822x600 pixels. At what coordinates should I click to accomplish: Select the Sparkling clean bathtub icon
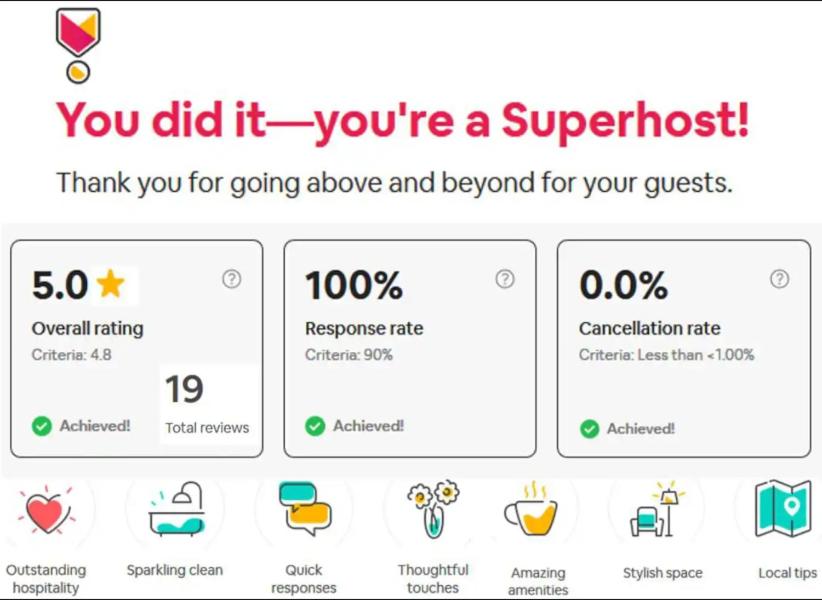[x=176, y=510]
